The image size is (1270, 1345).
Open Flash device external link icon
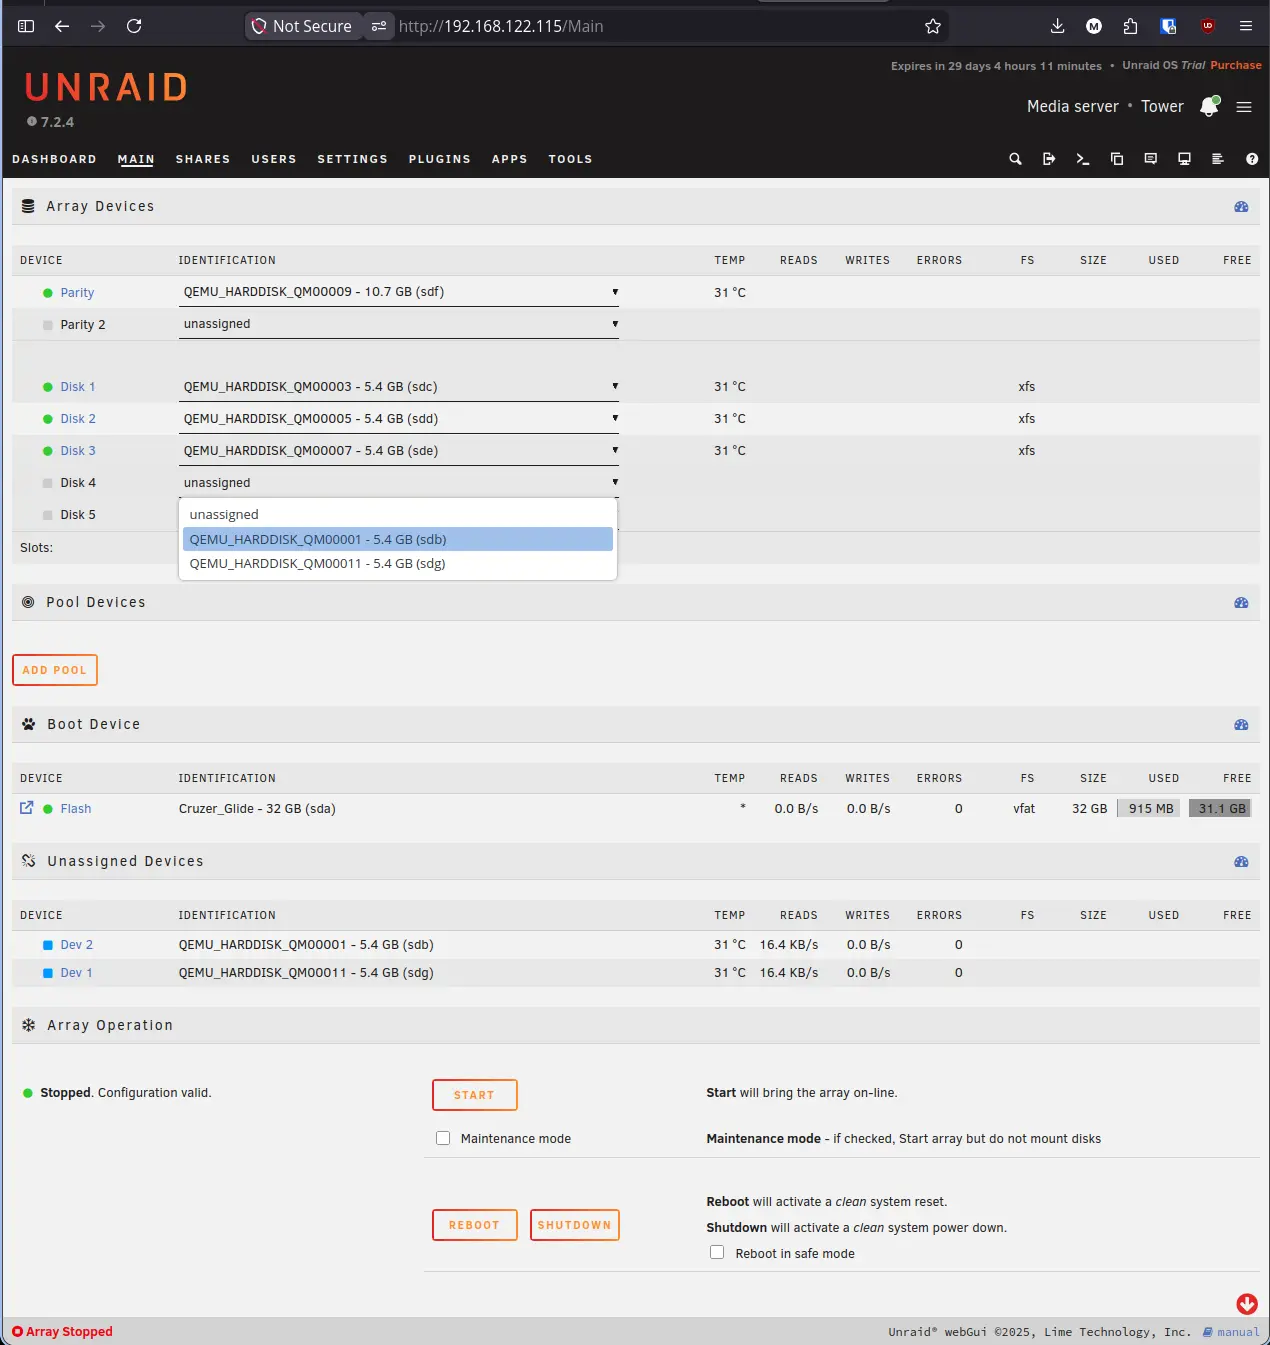click(x=27, y=808)
